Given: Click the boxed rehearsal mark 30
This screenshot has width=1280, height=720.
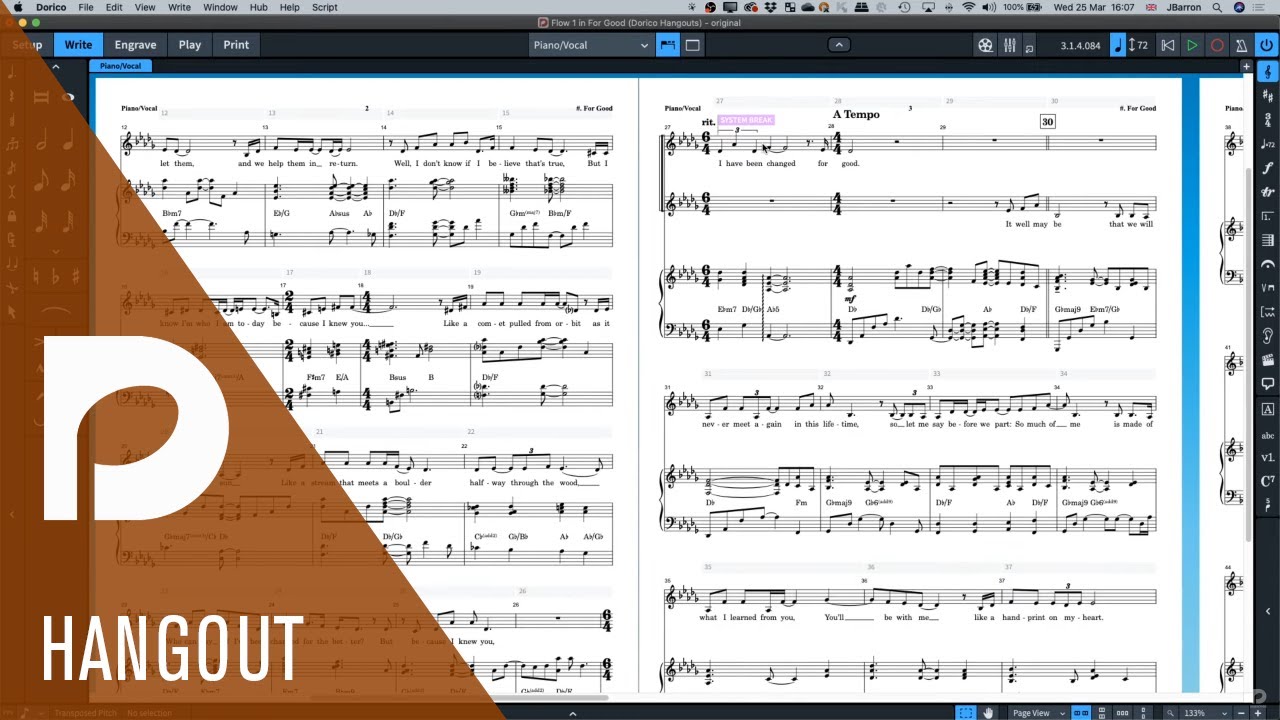Looking at the screenshot, I should click(x=1047, y=122).
